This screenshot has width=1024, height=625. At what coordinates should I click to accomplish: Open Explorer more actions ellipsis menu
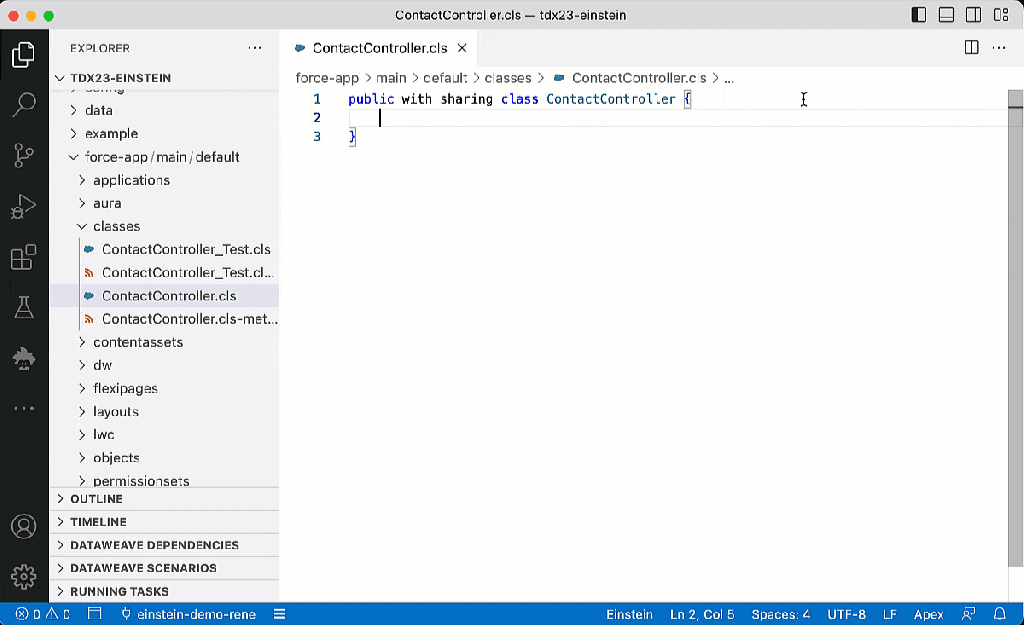[x=255, y=48]
